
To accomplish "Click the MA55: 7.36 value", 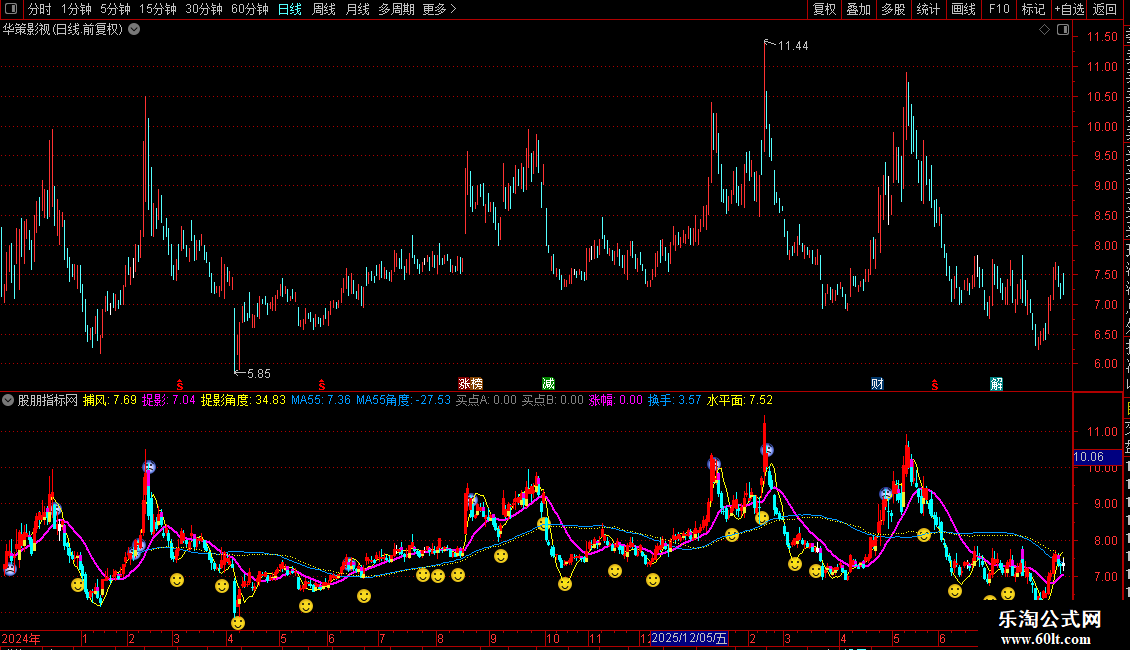I will tap(321, 400).
